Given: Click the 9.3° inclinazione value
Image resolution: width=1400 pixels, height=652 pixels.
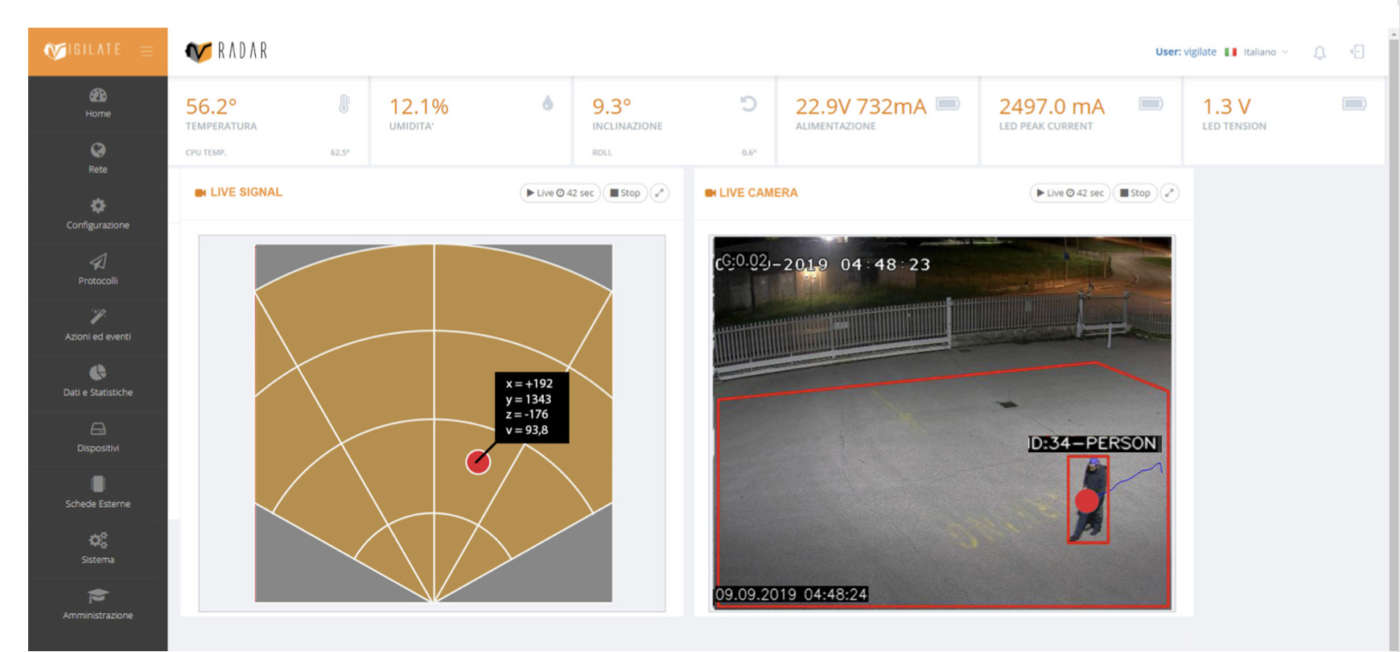Looking at the screenshot, I should [613, 106].
